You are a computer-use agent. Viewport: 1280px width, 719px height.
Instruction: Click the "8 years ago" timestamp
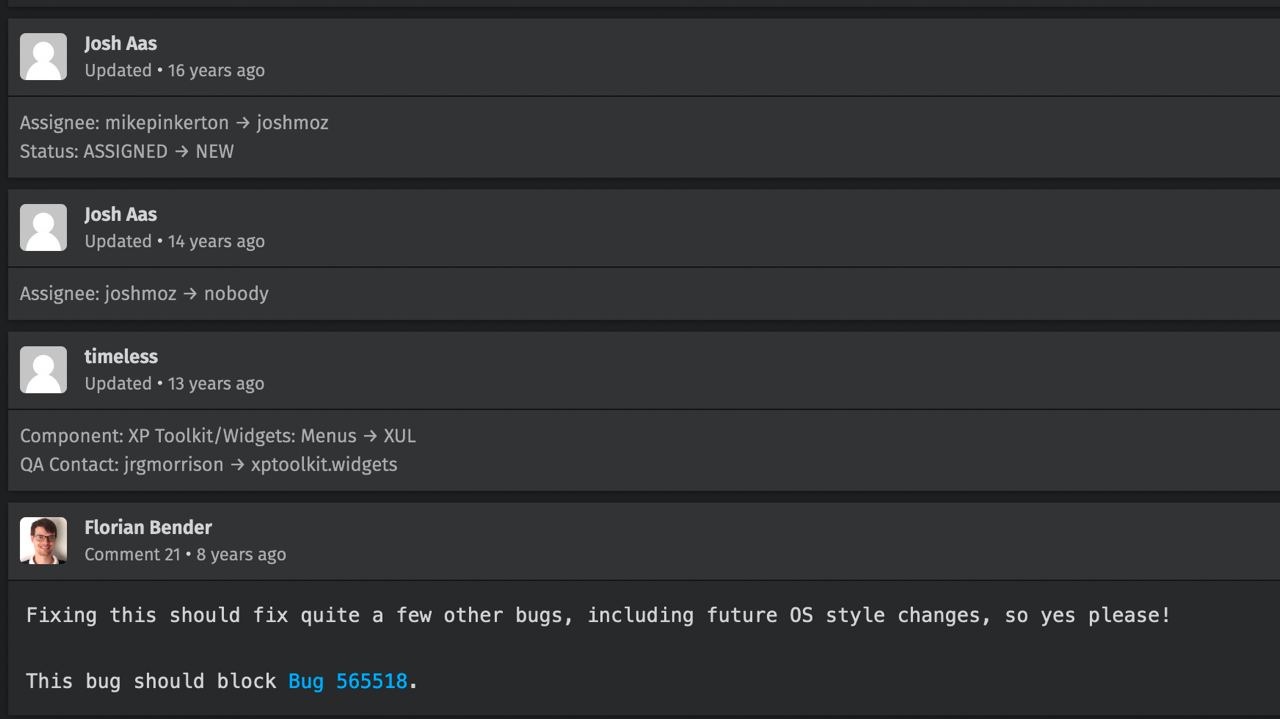pyautogui.click(x=241, y=555)
